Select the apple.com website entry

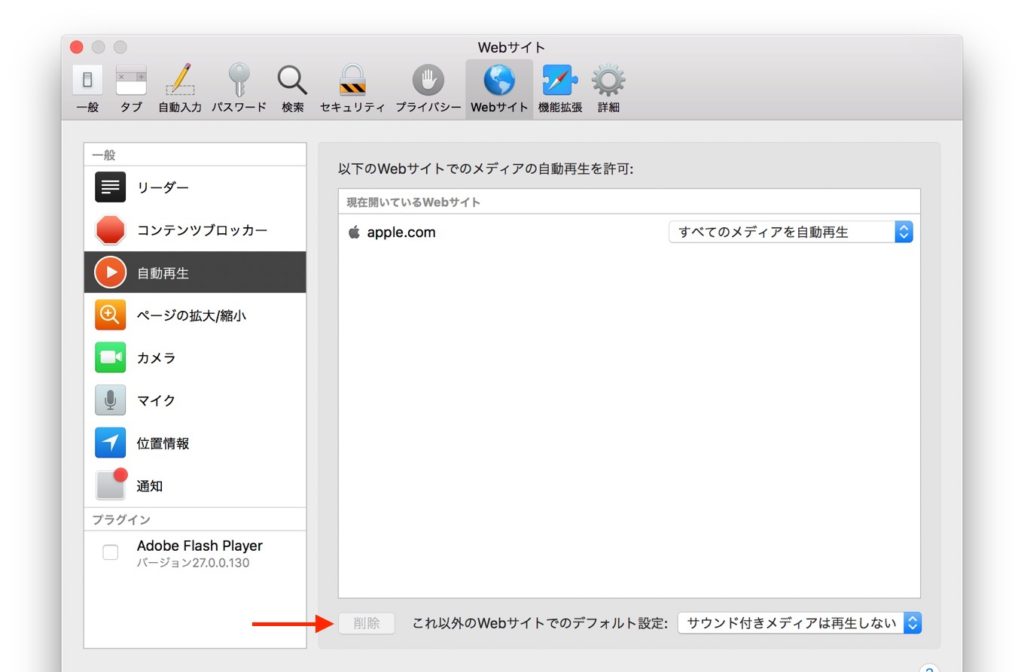(x=404, y=232)
